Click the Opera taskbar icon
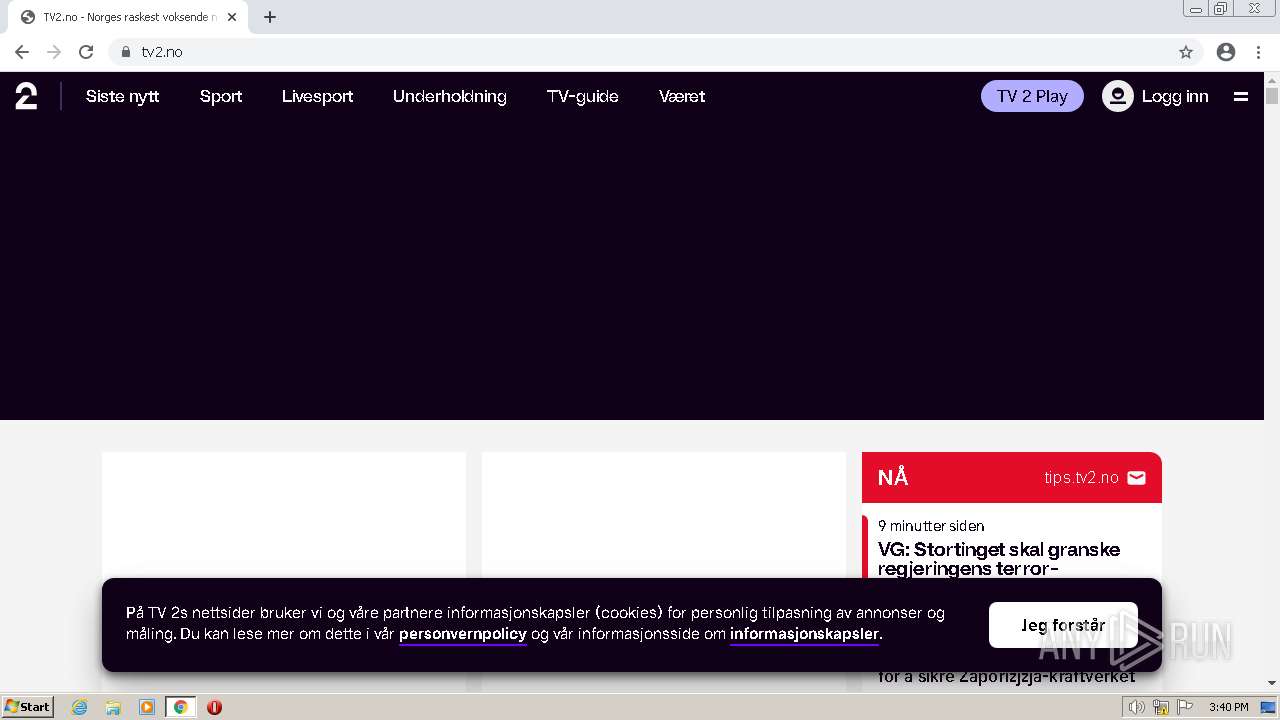Image resolution: width=1280 pixels, height=720 pixels. point(214,707)
